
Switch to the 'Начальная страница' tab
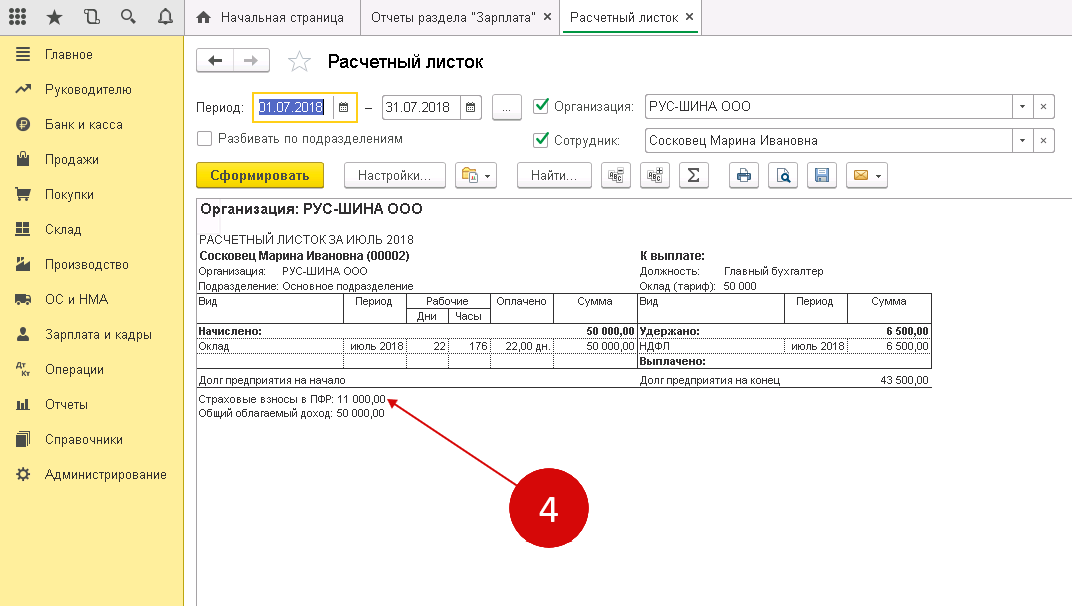coord(270,18)
